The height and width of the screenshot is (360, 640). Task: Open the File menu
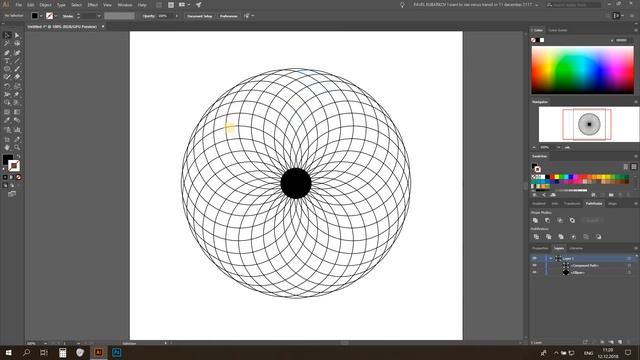(x=18, y=5)
